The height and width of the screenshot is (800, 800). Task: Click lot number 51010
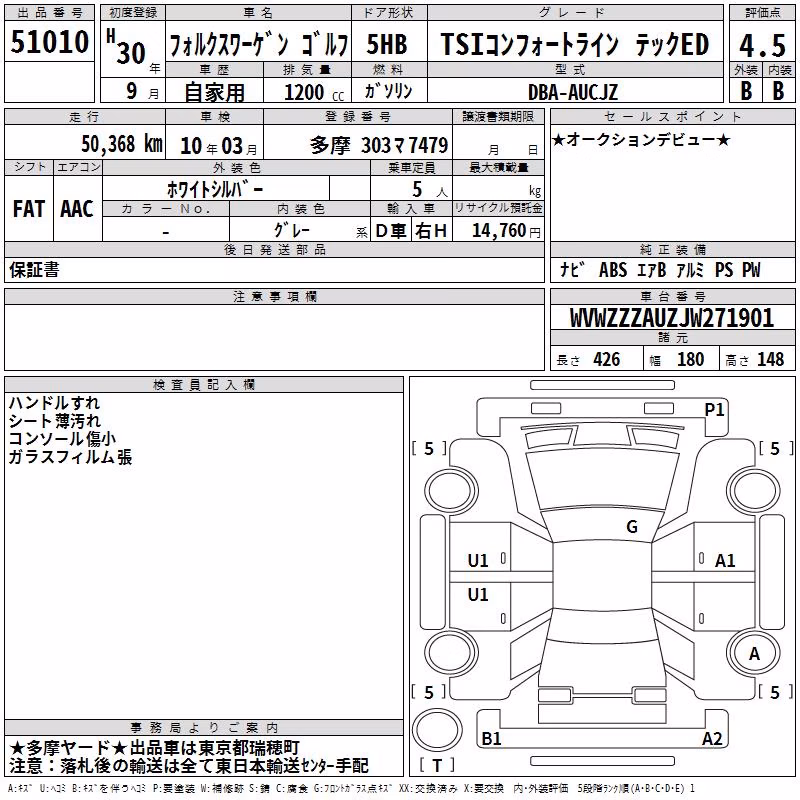pos(49,42)
